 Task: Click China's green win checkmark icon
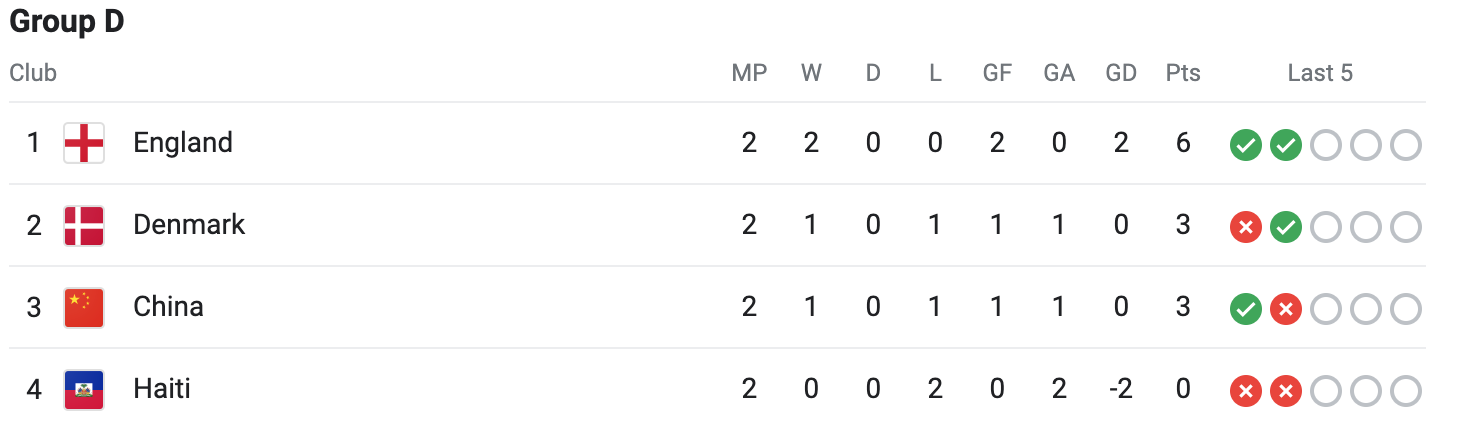tap(1245, 309)
